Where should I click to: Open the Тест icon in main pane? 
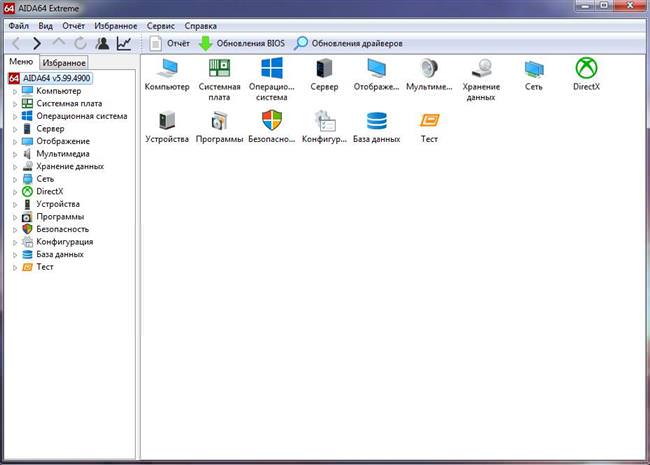[x=429, y=121]
